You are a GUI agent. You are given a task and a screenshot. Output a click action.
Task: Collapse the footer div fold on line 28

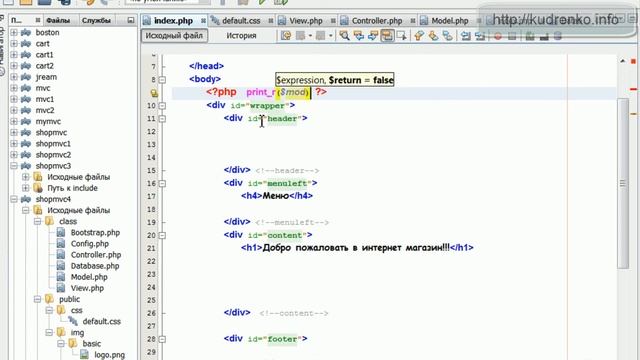[x=162, y=339]
